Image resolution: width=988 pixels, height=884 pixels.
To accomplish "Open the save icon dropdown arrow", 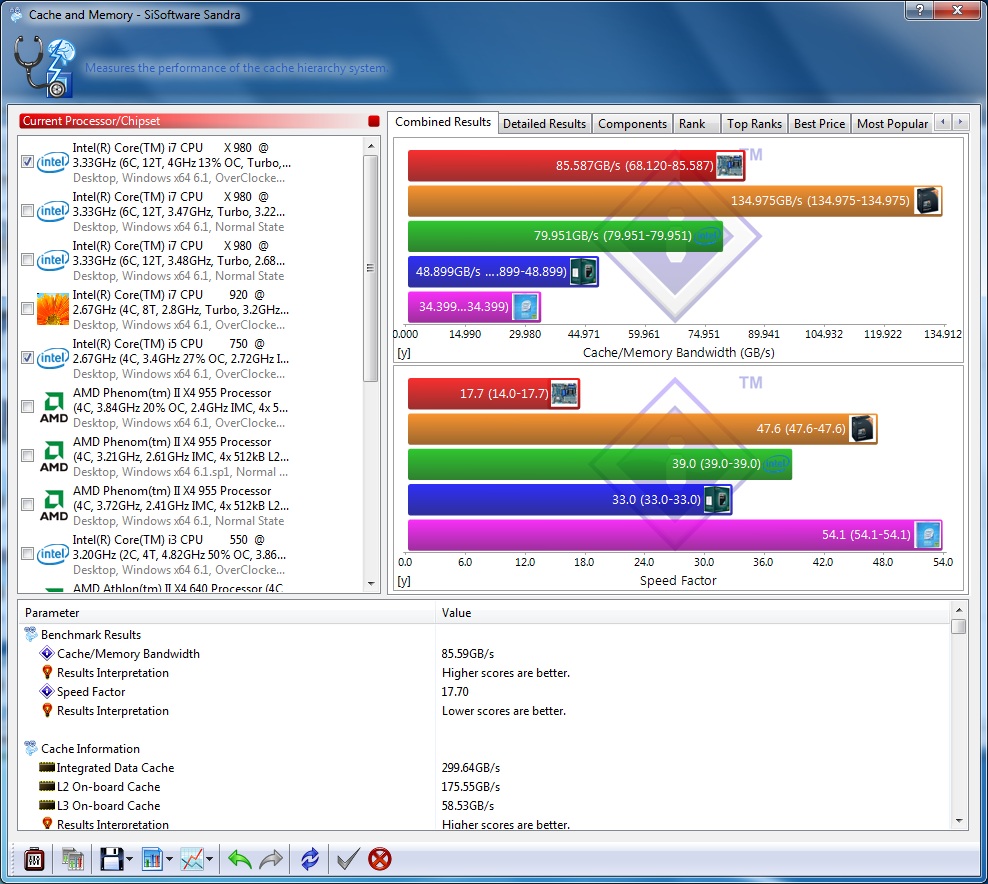I will [129, 859].
